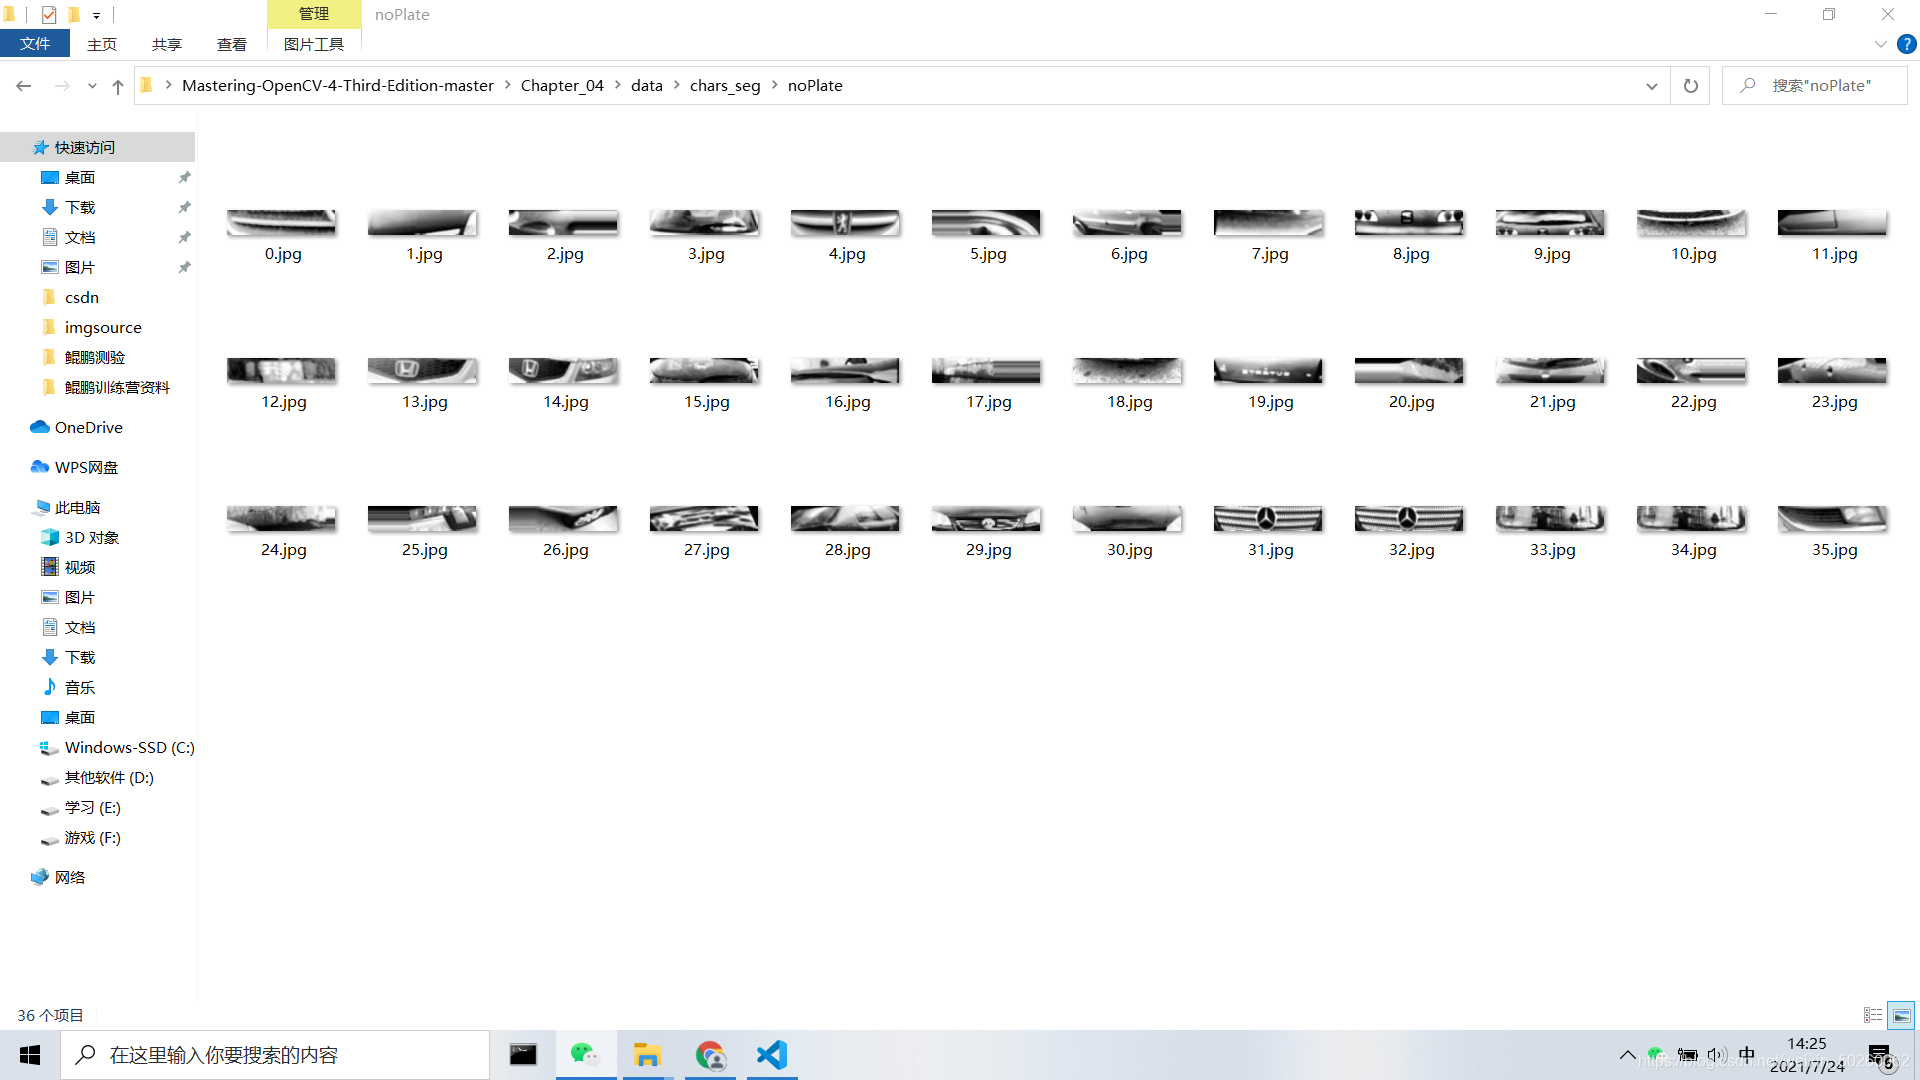The width and height of the screenshot is (1920, 1080).
Task: Expand the ribbon with the chevron
Action: coord(1880,44)
